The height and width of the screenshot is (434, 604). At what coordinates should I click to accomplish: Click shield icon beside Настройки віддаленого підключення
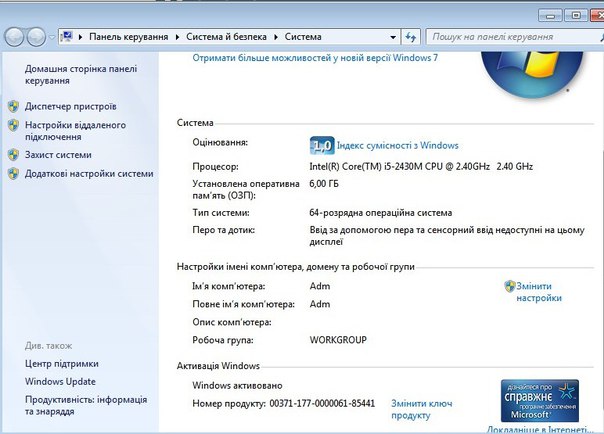13,125
